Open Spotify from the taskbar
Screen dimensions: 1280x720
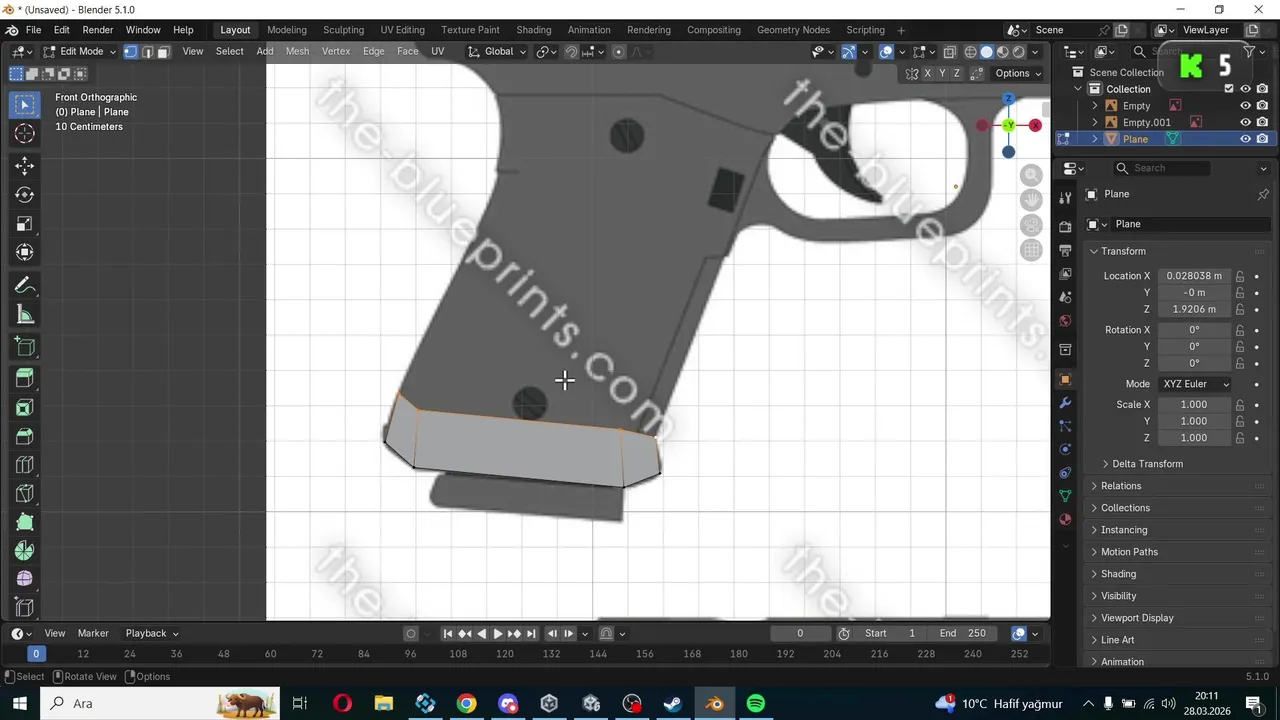756,704
